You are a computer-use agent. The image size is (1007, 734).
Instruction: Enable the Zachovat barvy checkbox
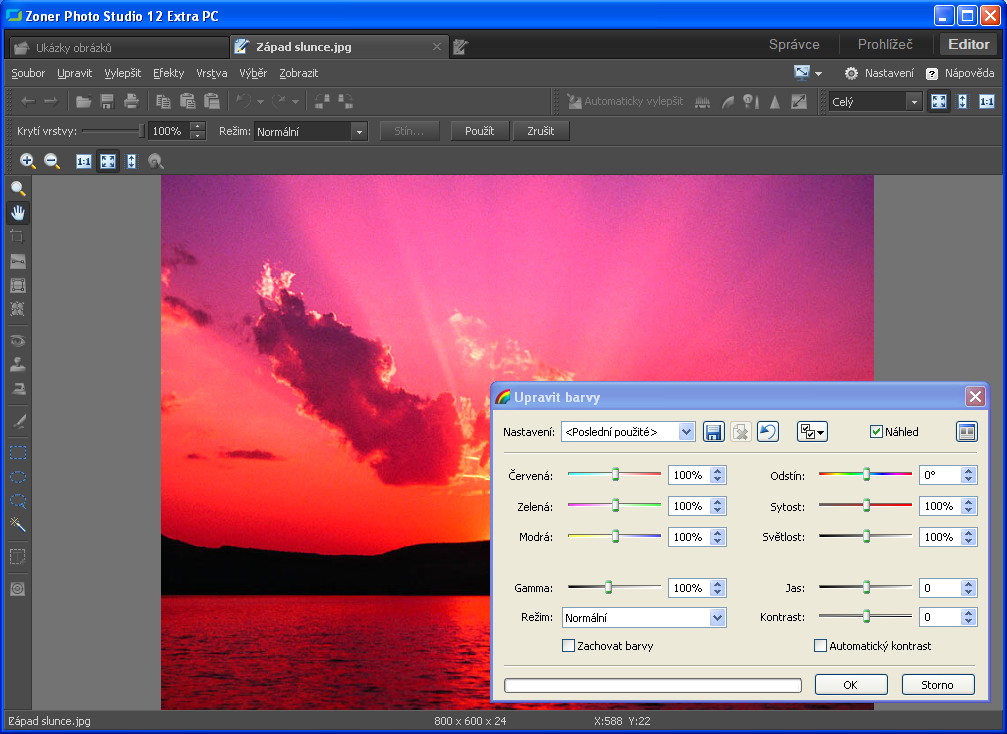569,646
